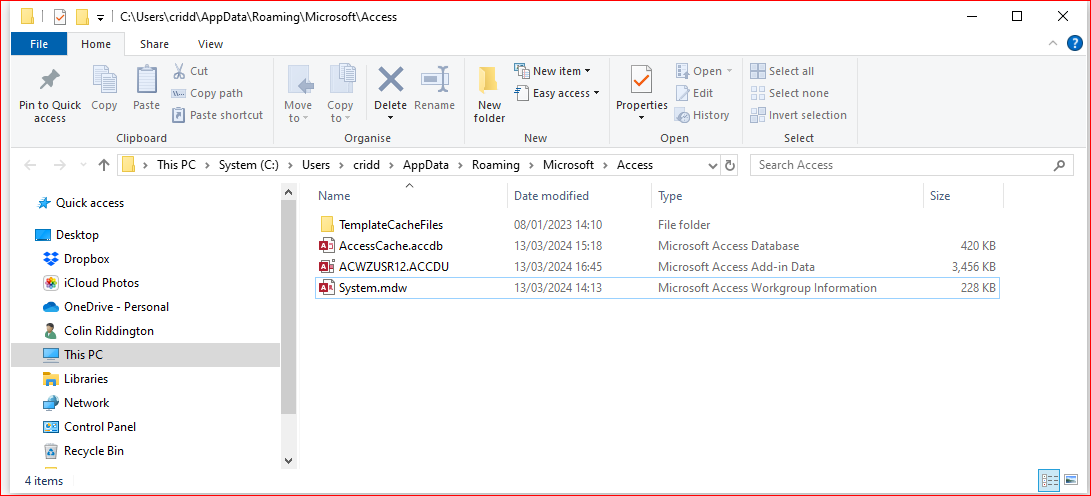Click History in the ribbon
This screenshot has height=496, width=1091.
[x=702, y=115]
